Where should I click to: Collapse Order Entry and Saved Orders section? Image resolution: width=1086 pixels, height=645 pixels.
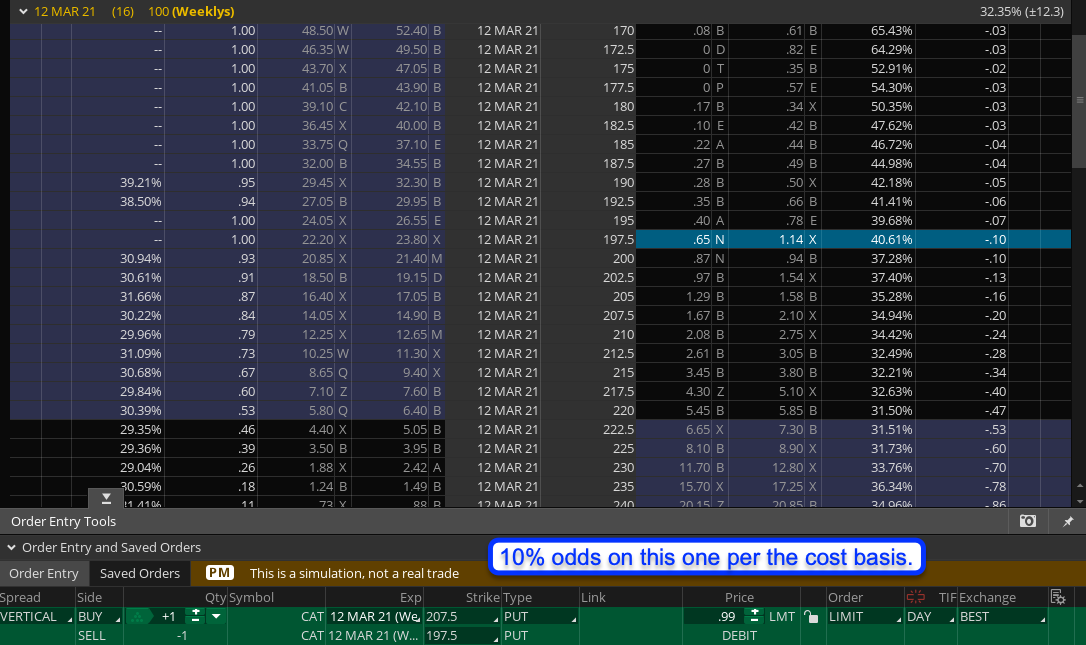point(12,548)
